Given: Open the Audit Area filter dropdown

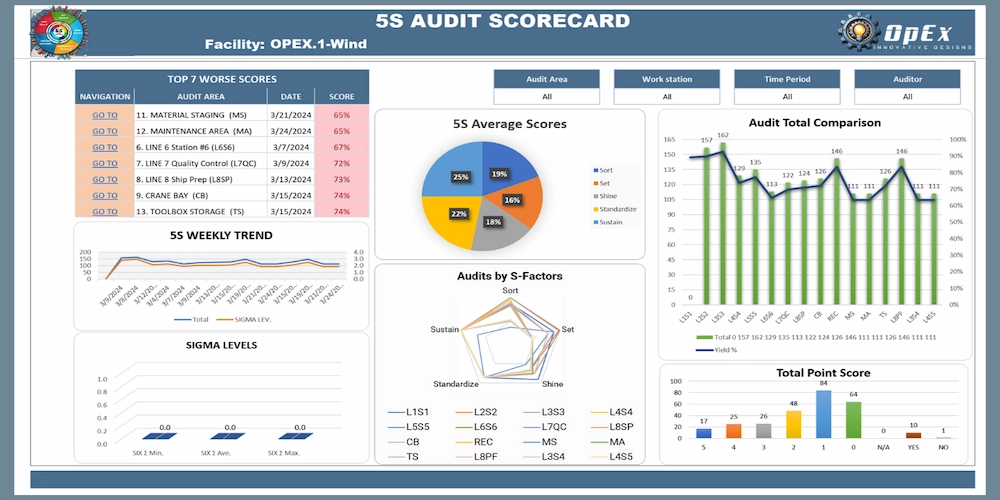Looking at the screenshot, I should coord(547,97).
